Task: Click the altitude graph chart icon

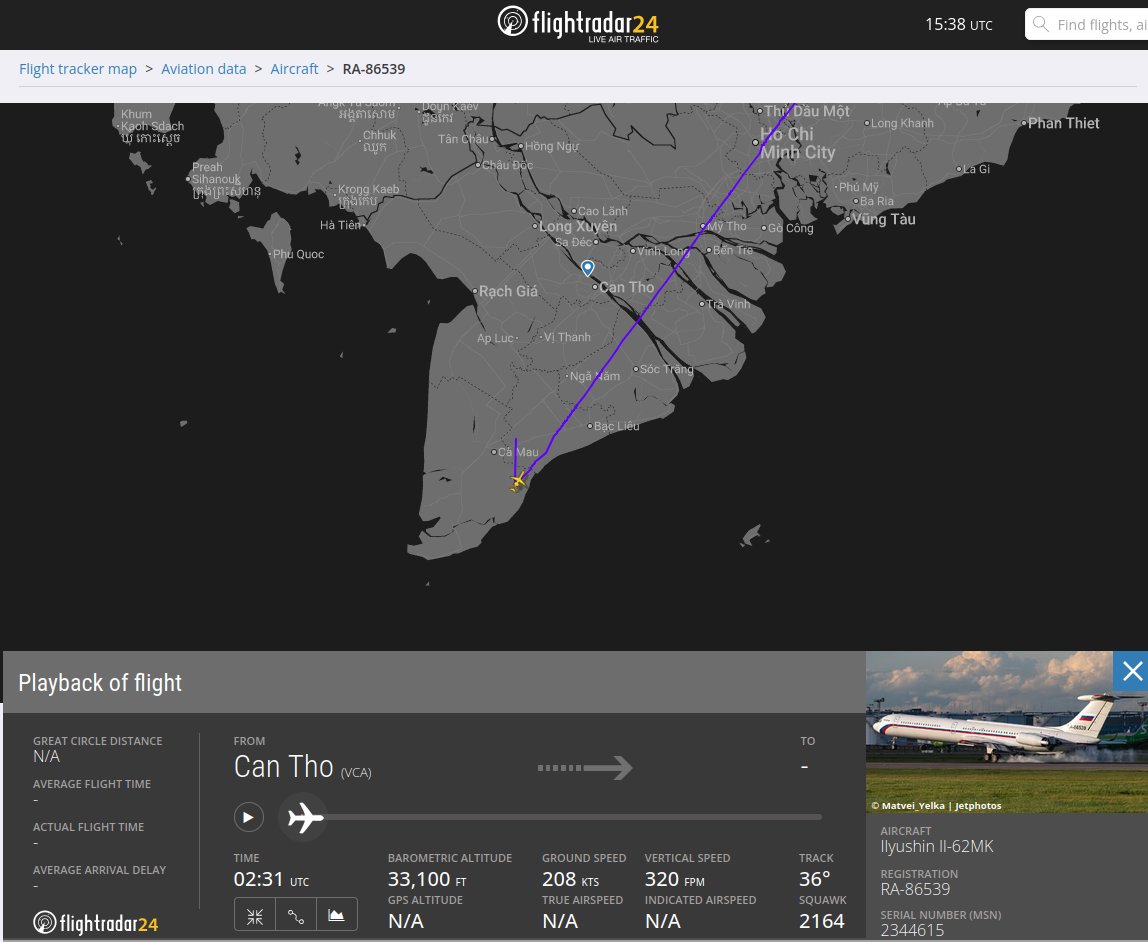Action: click(x=337, y=916)
